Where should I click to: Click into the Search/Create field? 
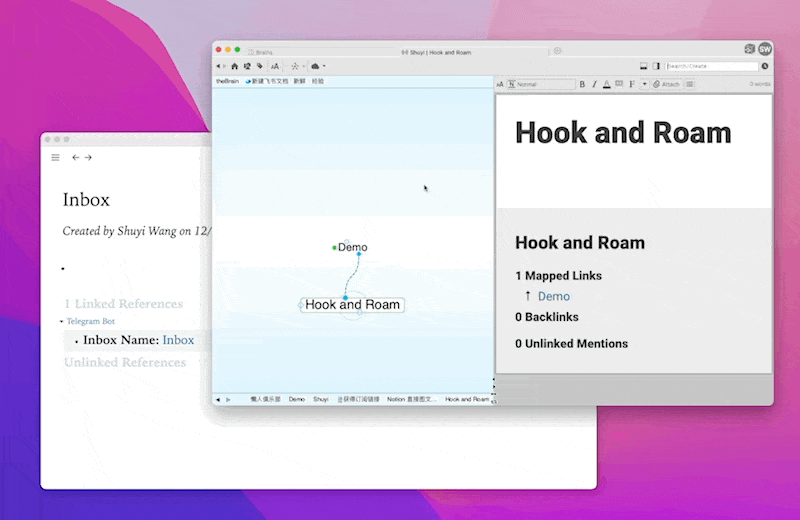711,66
